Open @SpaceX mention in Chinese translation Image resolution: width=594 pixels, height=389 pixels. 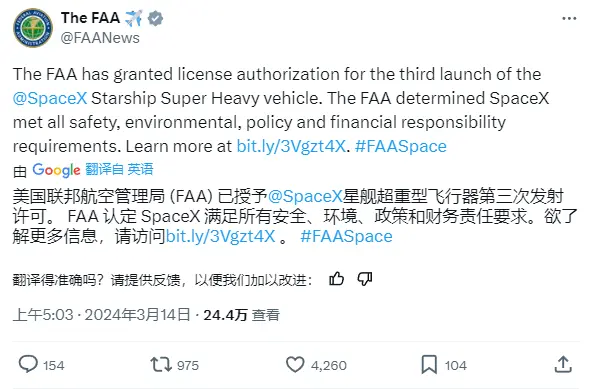pyautogui.click(x=305, y=196)
